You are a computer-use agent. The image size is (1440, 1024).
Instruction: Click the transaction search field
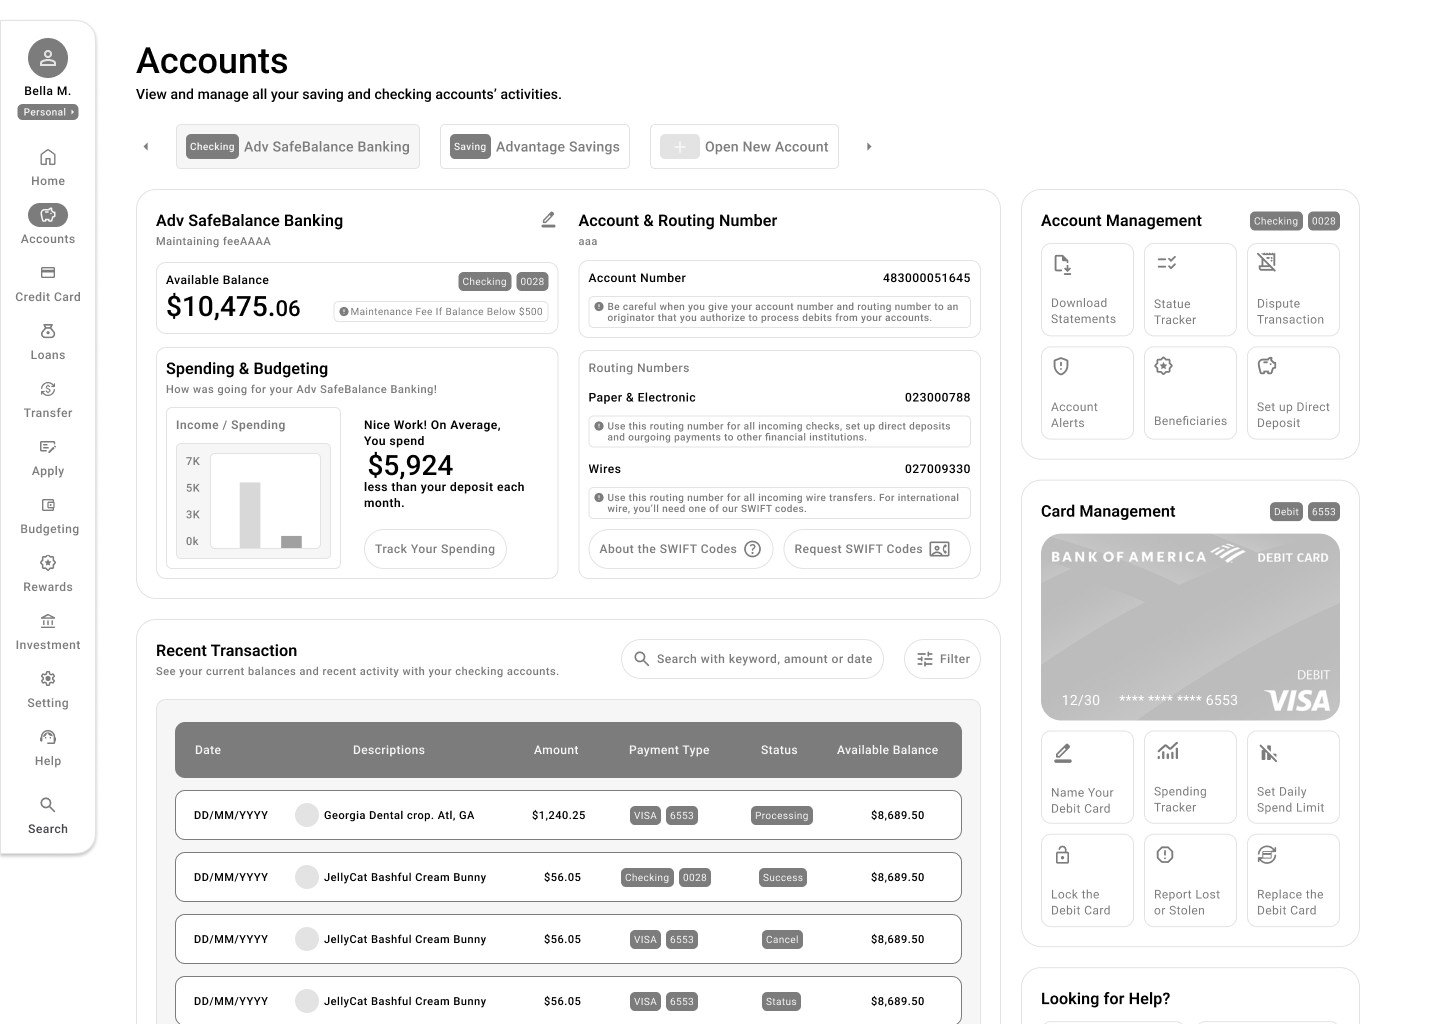pyautogui.click(x=753, y=659)
